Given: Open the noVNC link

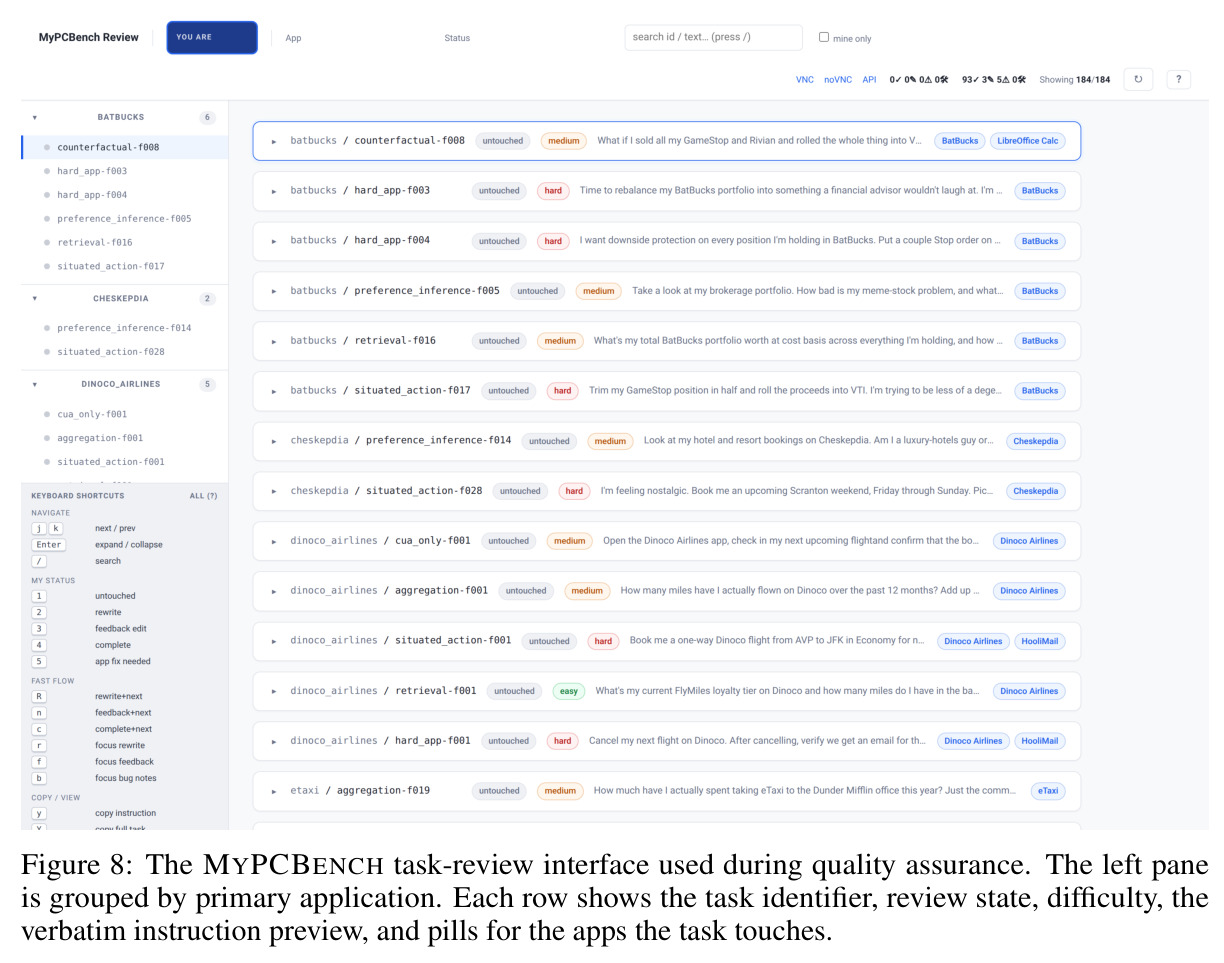Looking at the screenshot, I should pos(838,79).
